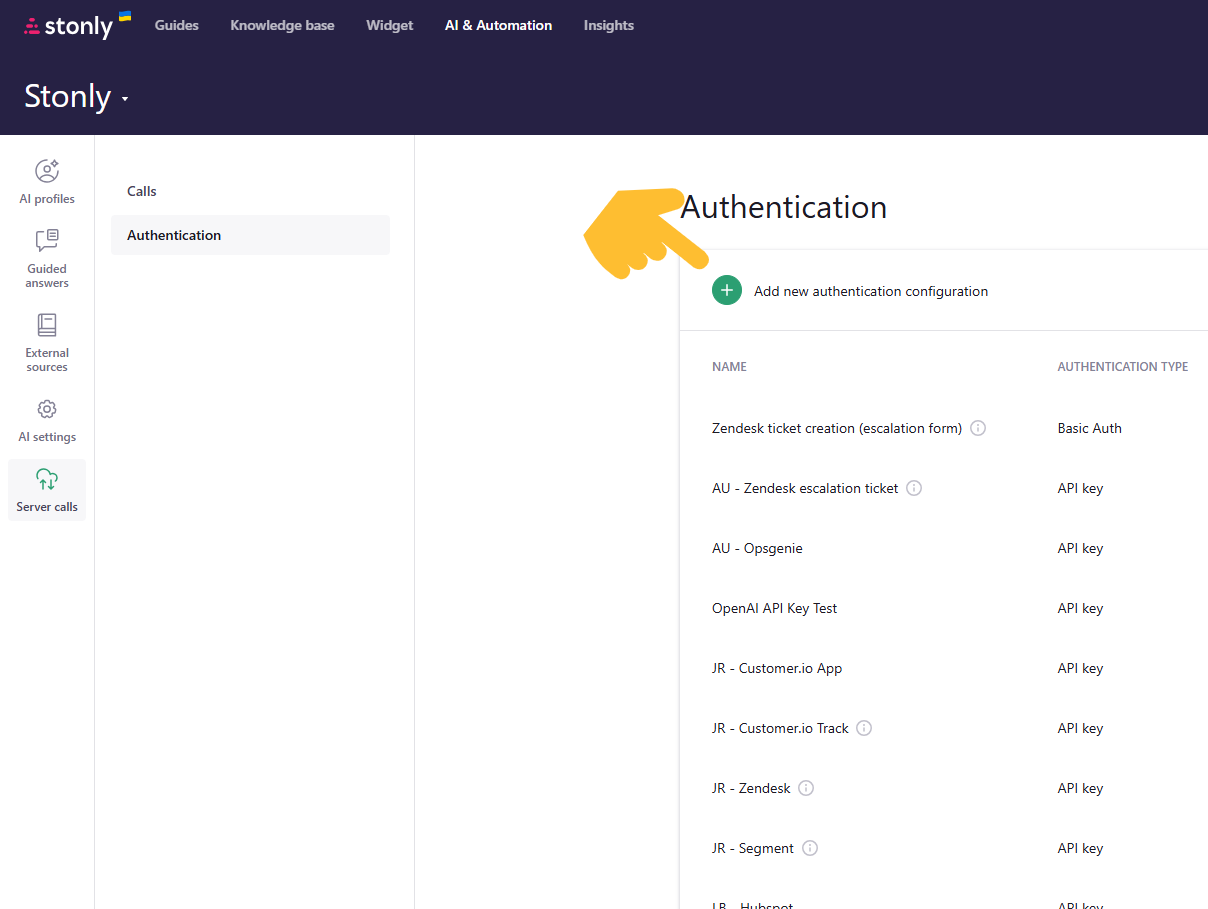Open External sources from the sidebar
The height and width of the screenshot is (909, 1208).
tap(46, 340)
